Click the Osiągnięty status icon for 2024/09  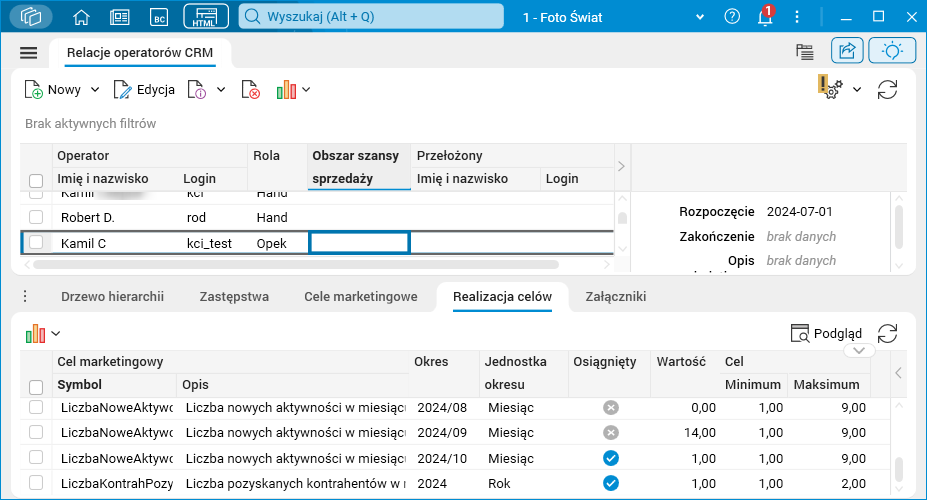point(611,433)
